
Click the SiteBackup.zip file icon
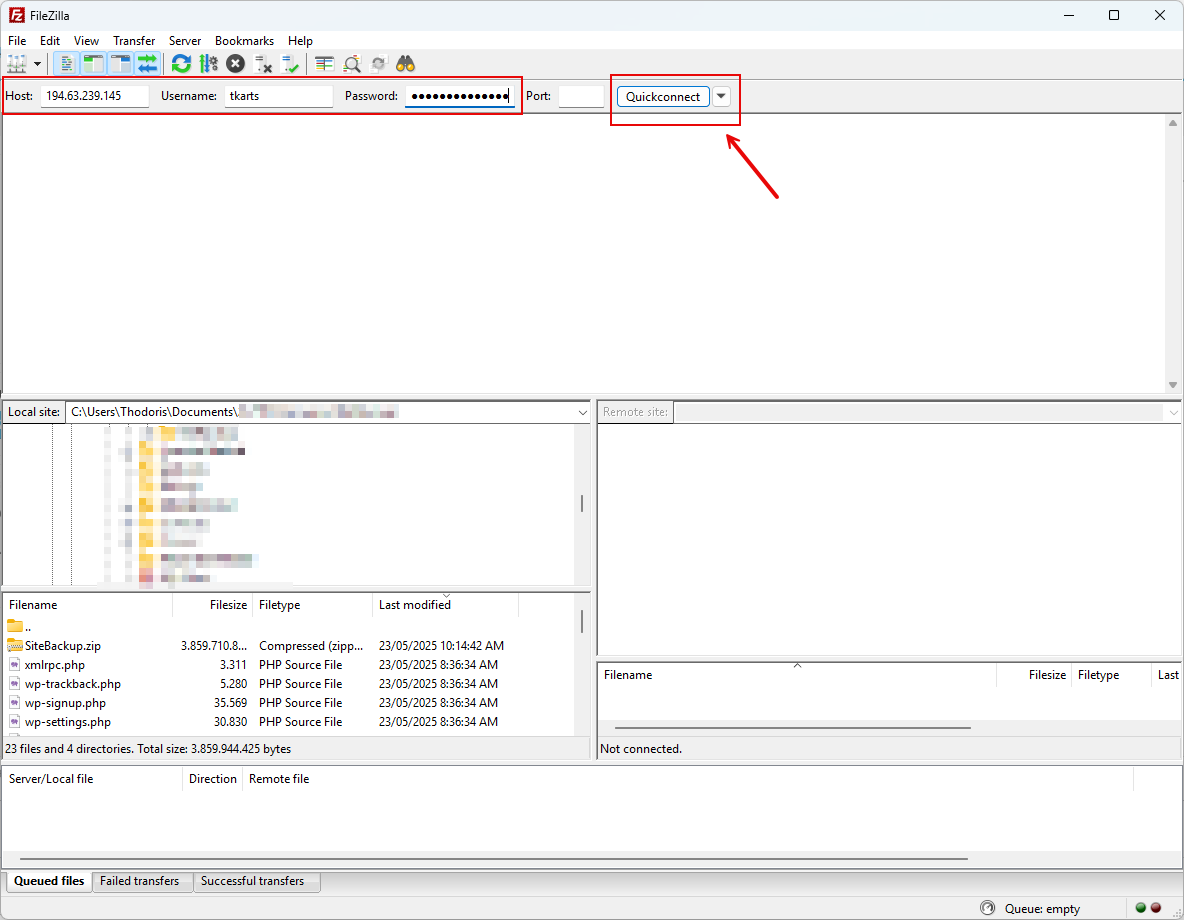(x=14, y=645)
